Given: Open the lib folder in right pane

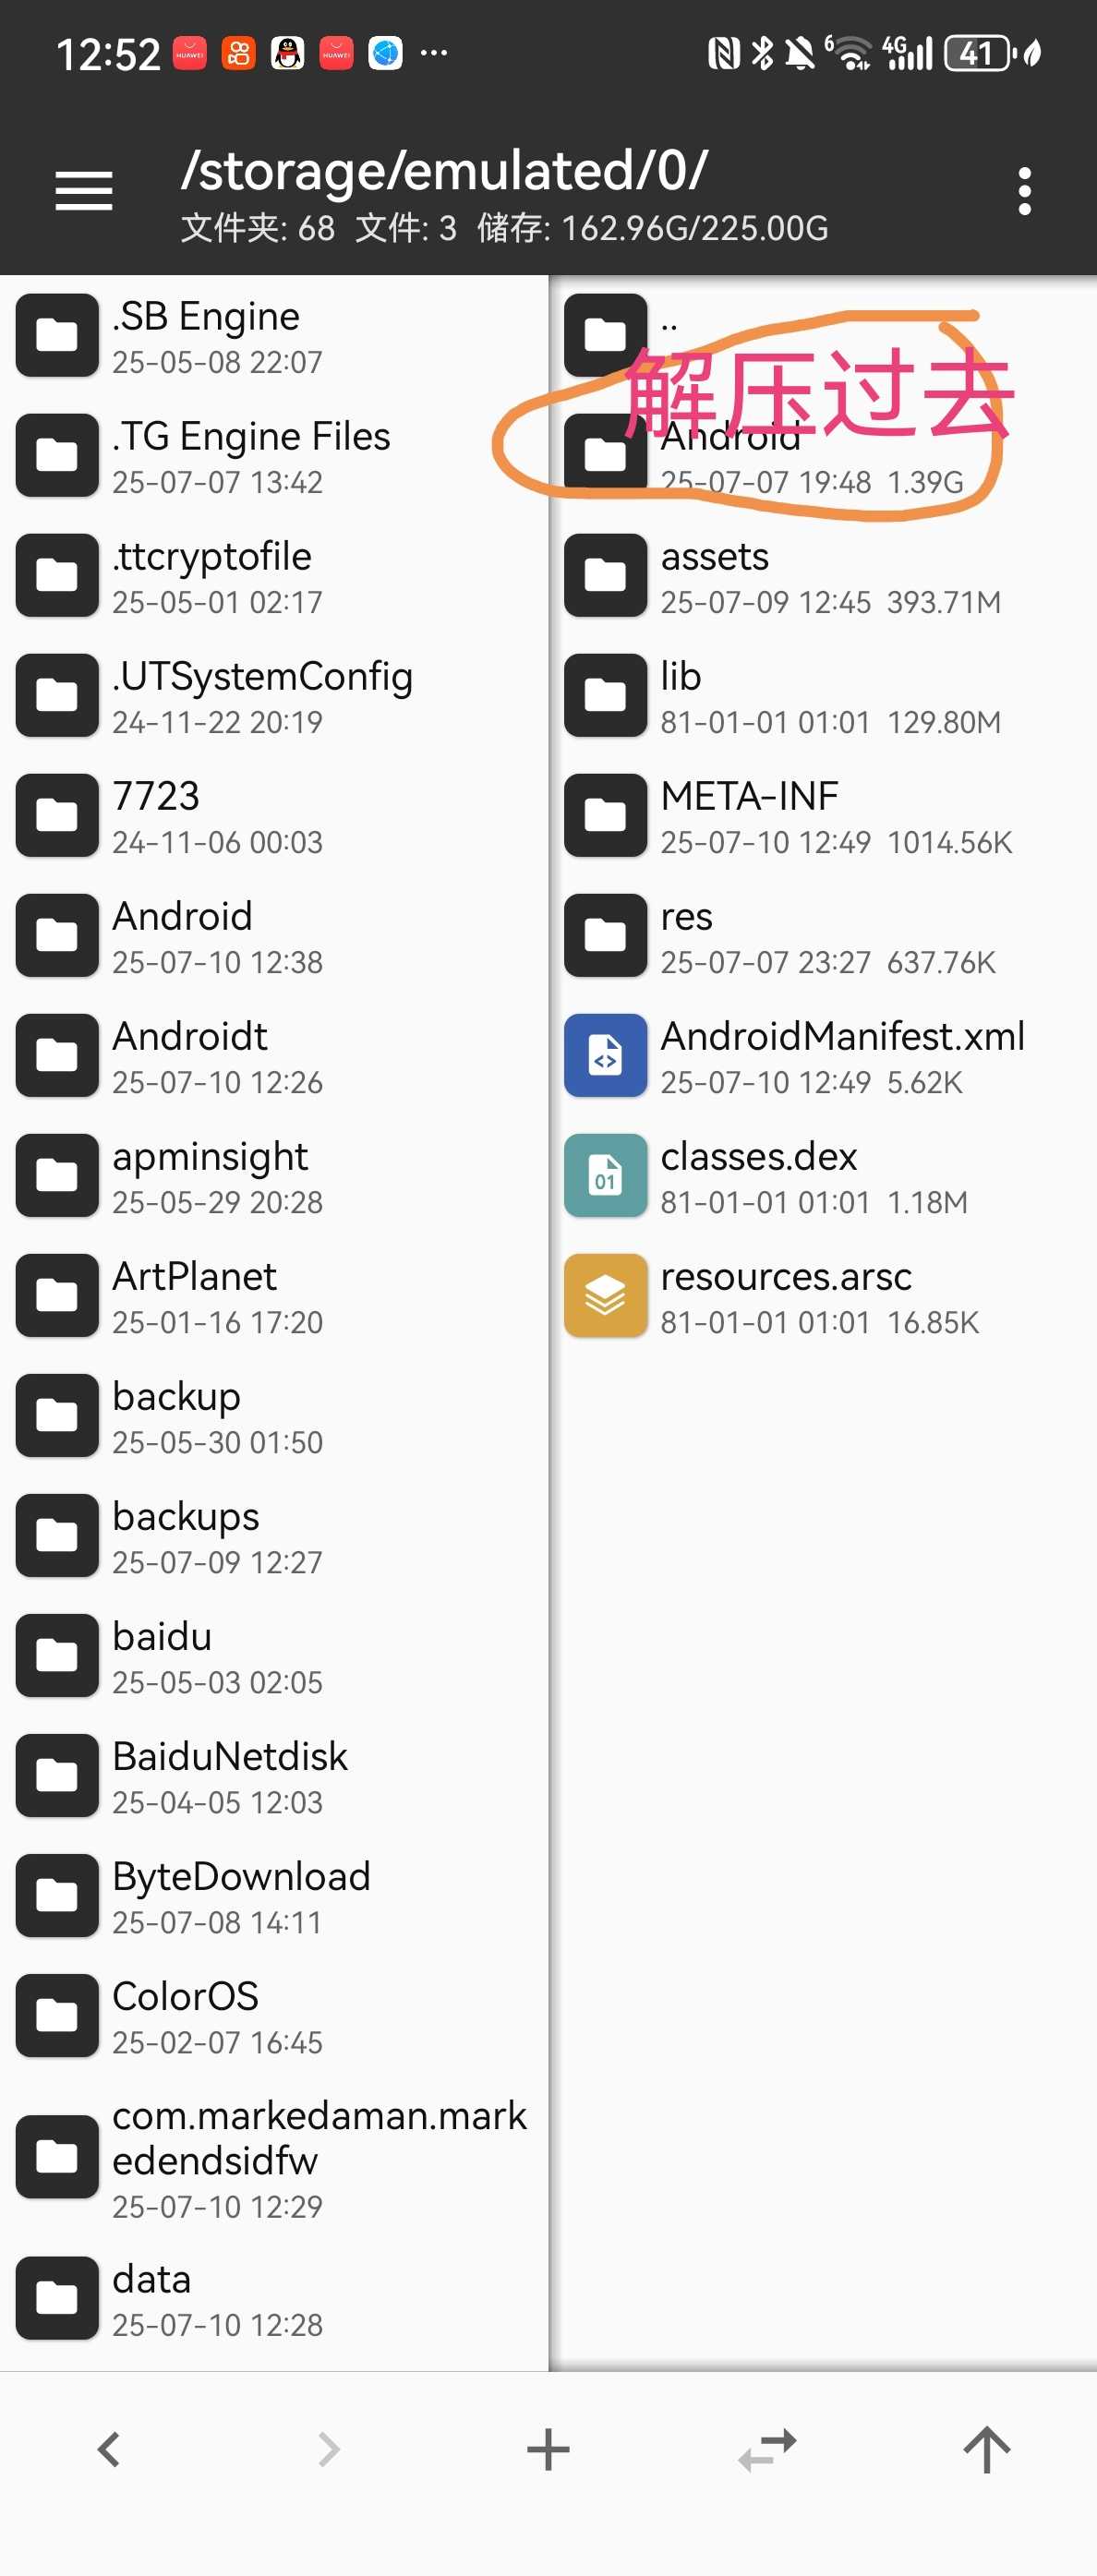Looking at the screenshot, I should tap(822, 695).
